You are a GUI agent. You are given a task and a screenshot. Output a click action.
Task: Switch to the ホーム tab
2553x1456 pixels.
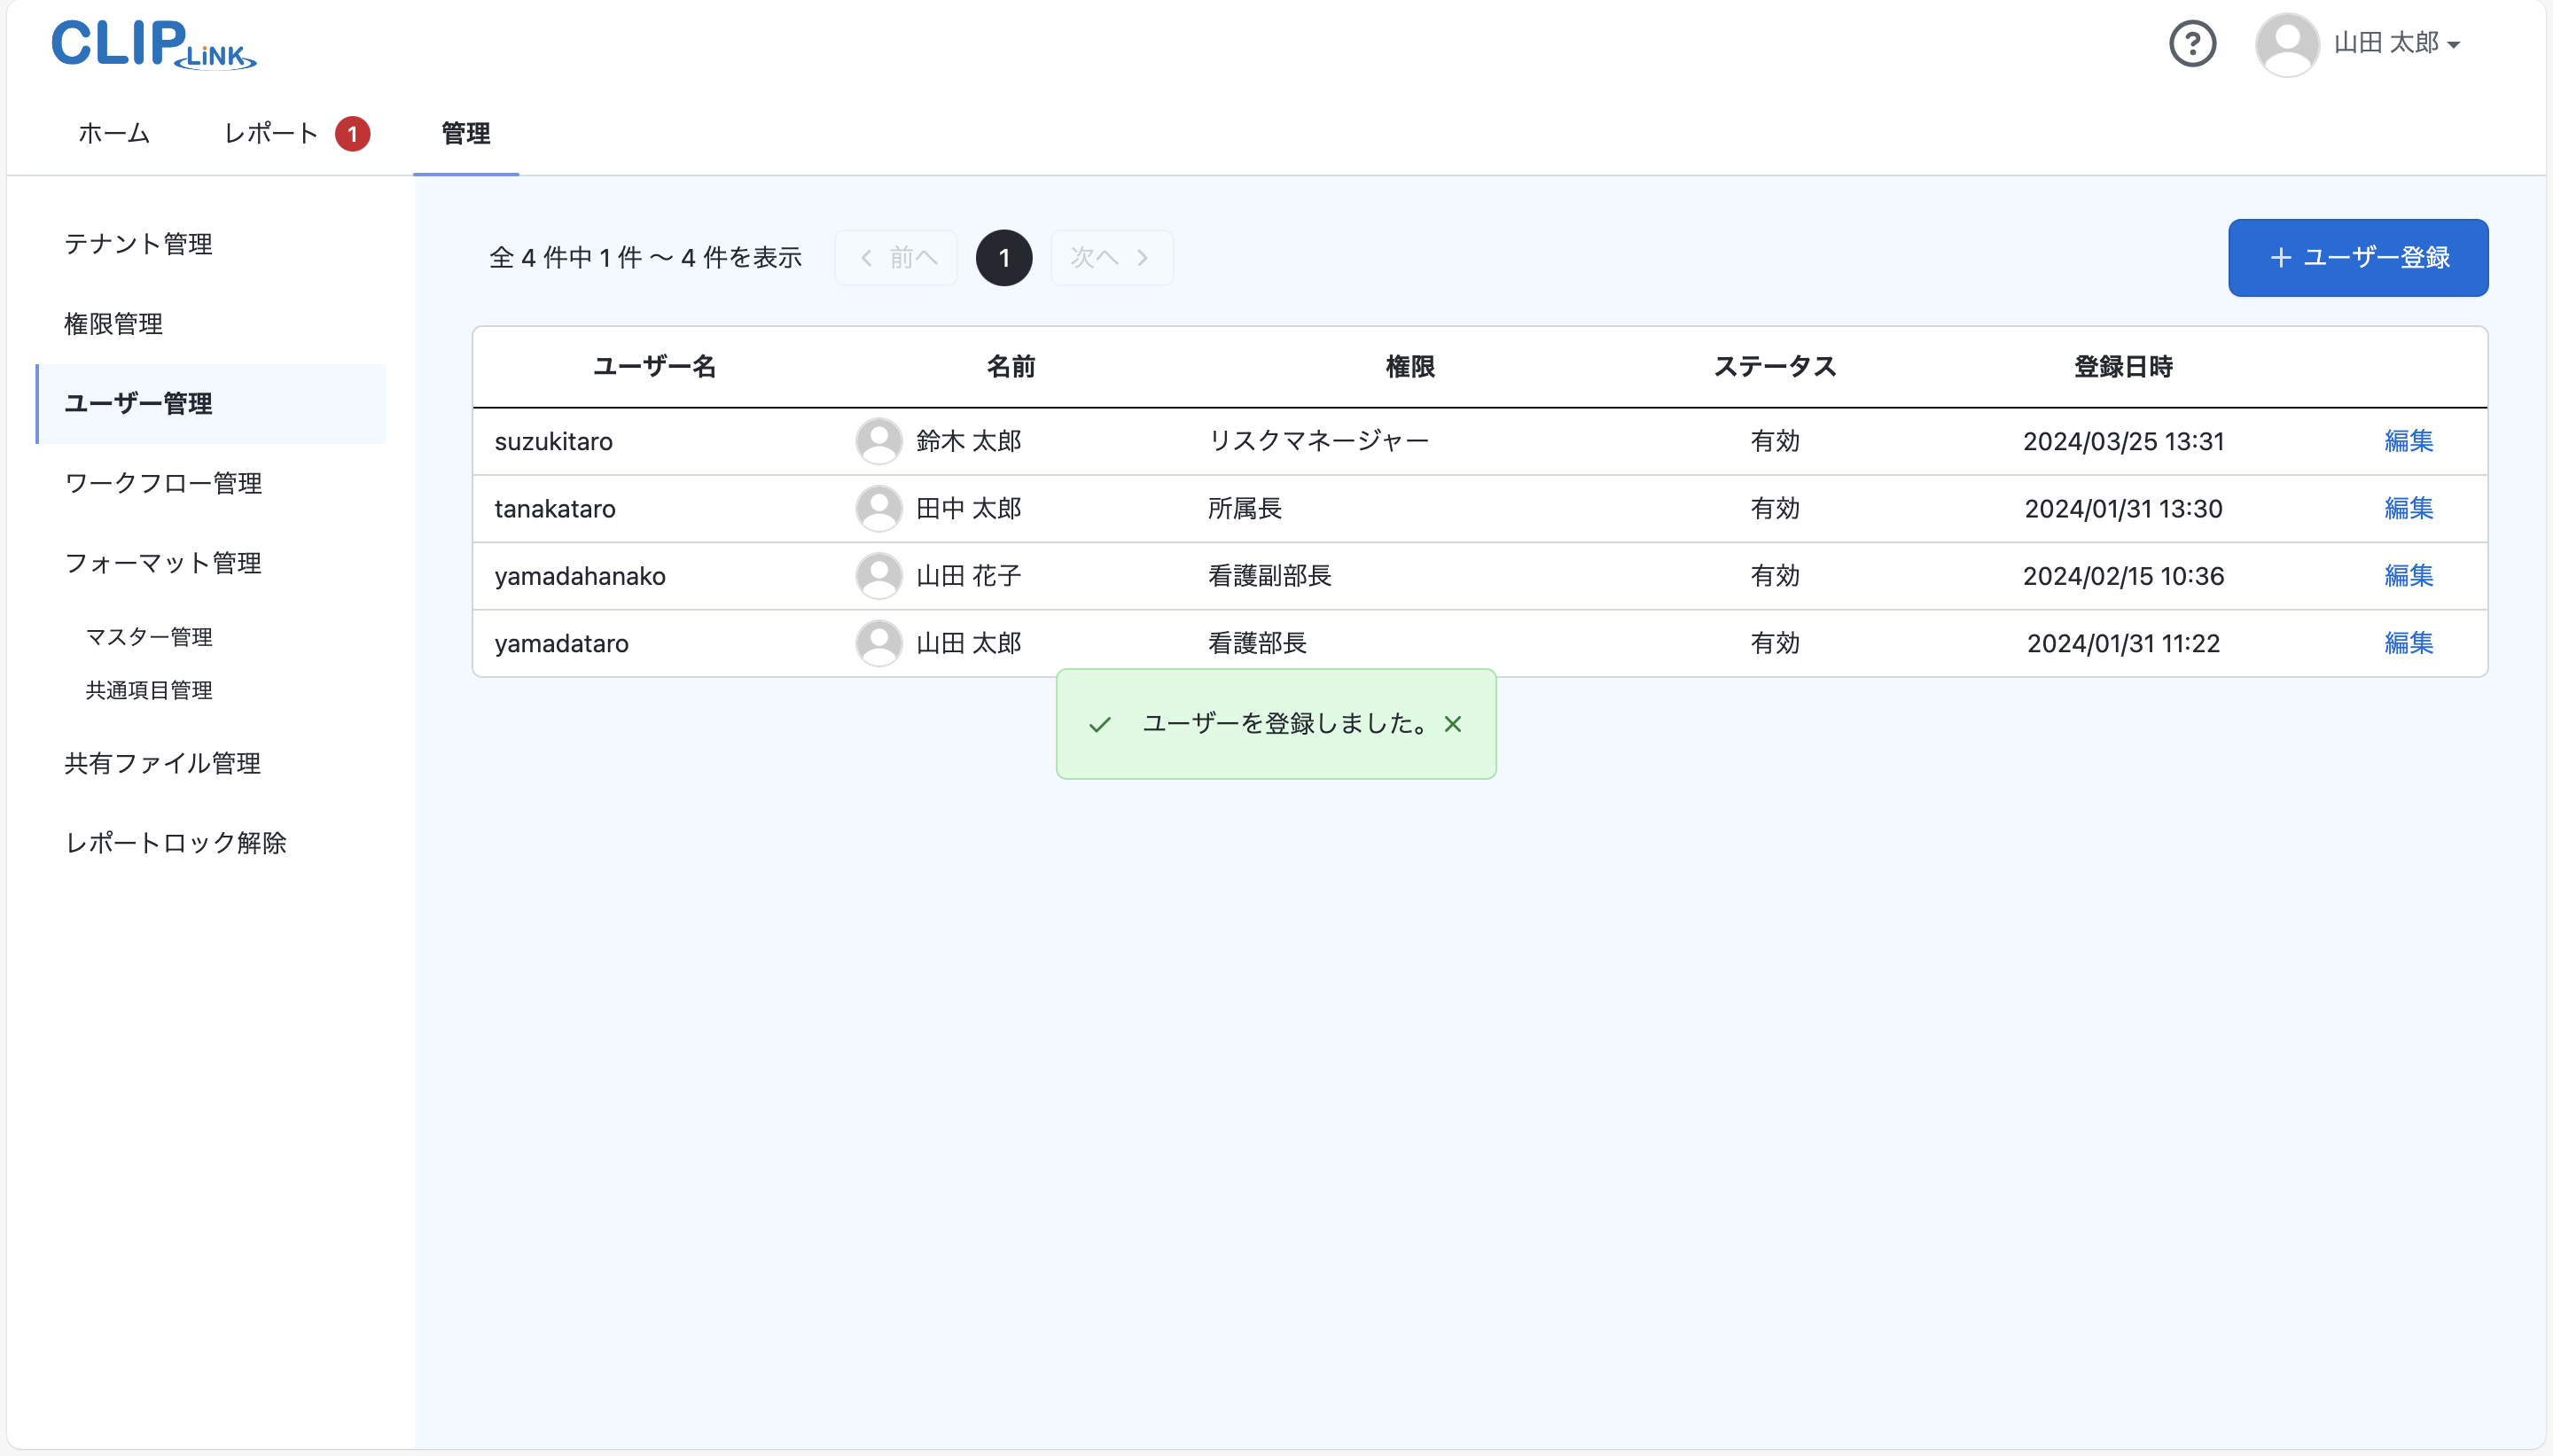pos(113,133)
